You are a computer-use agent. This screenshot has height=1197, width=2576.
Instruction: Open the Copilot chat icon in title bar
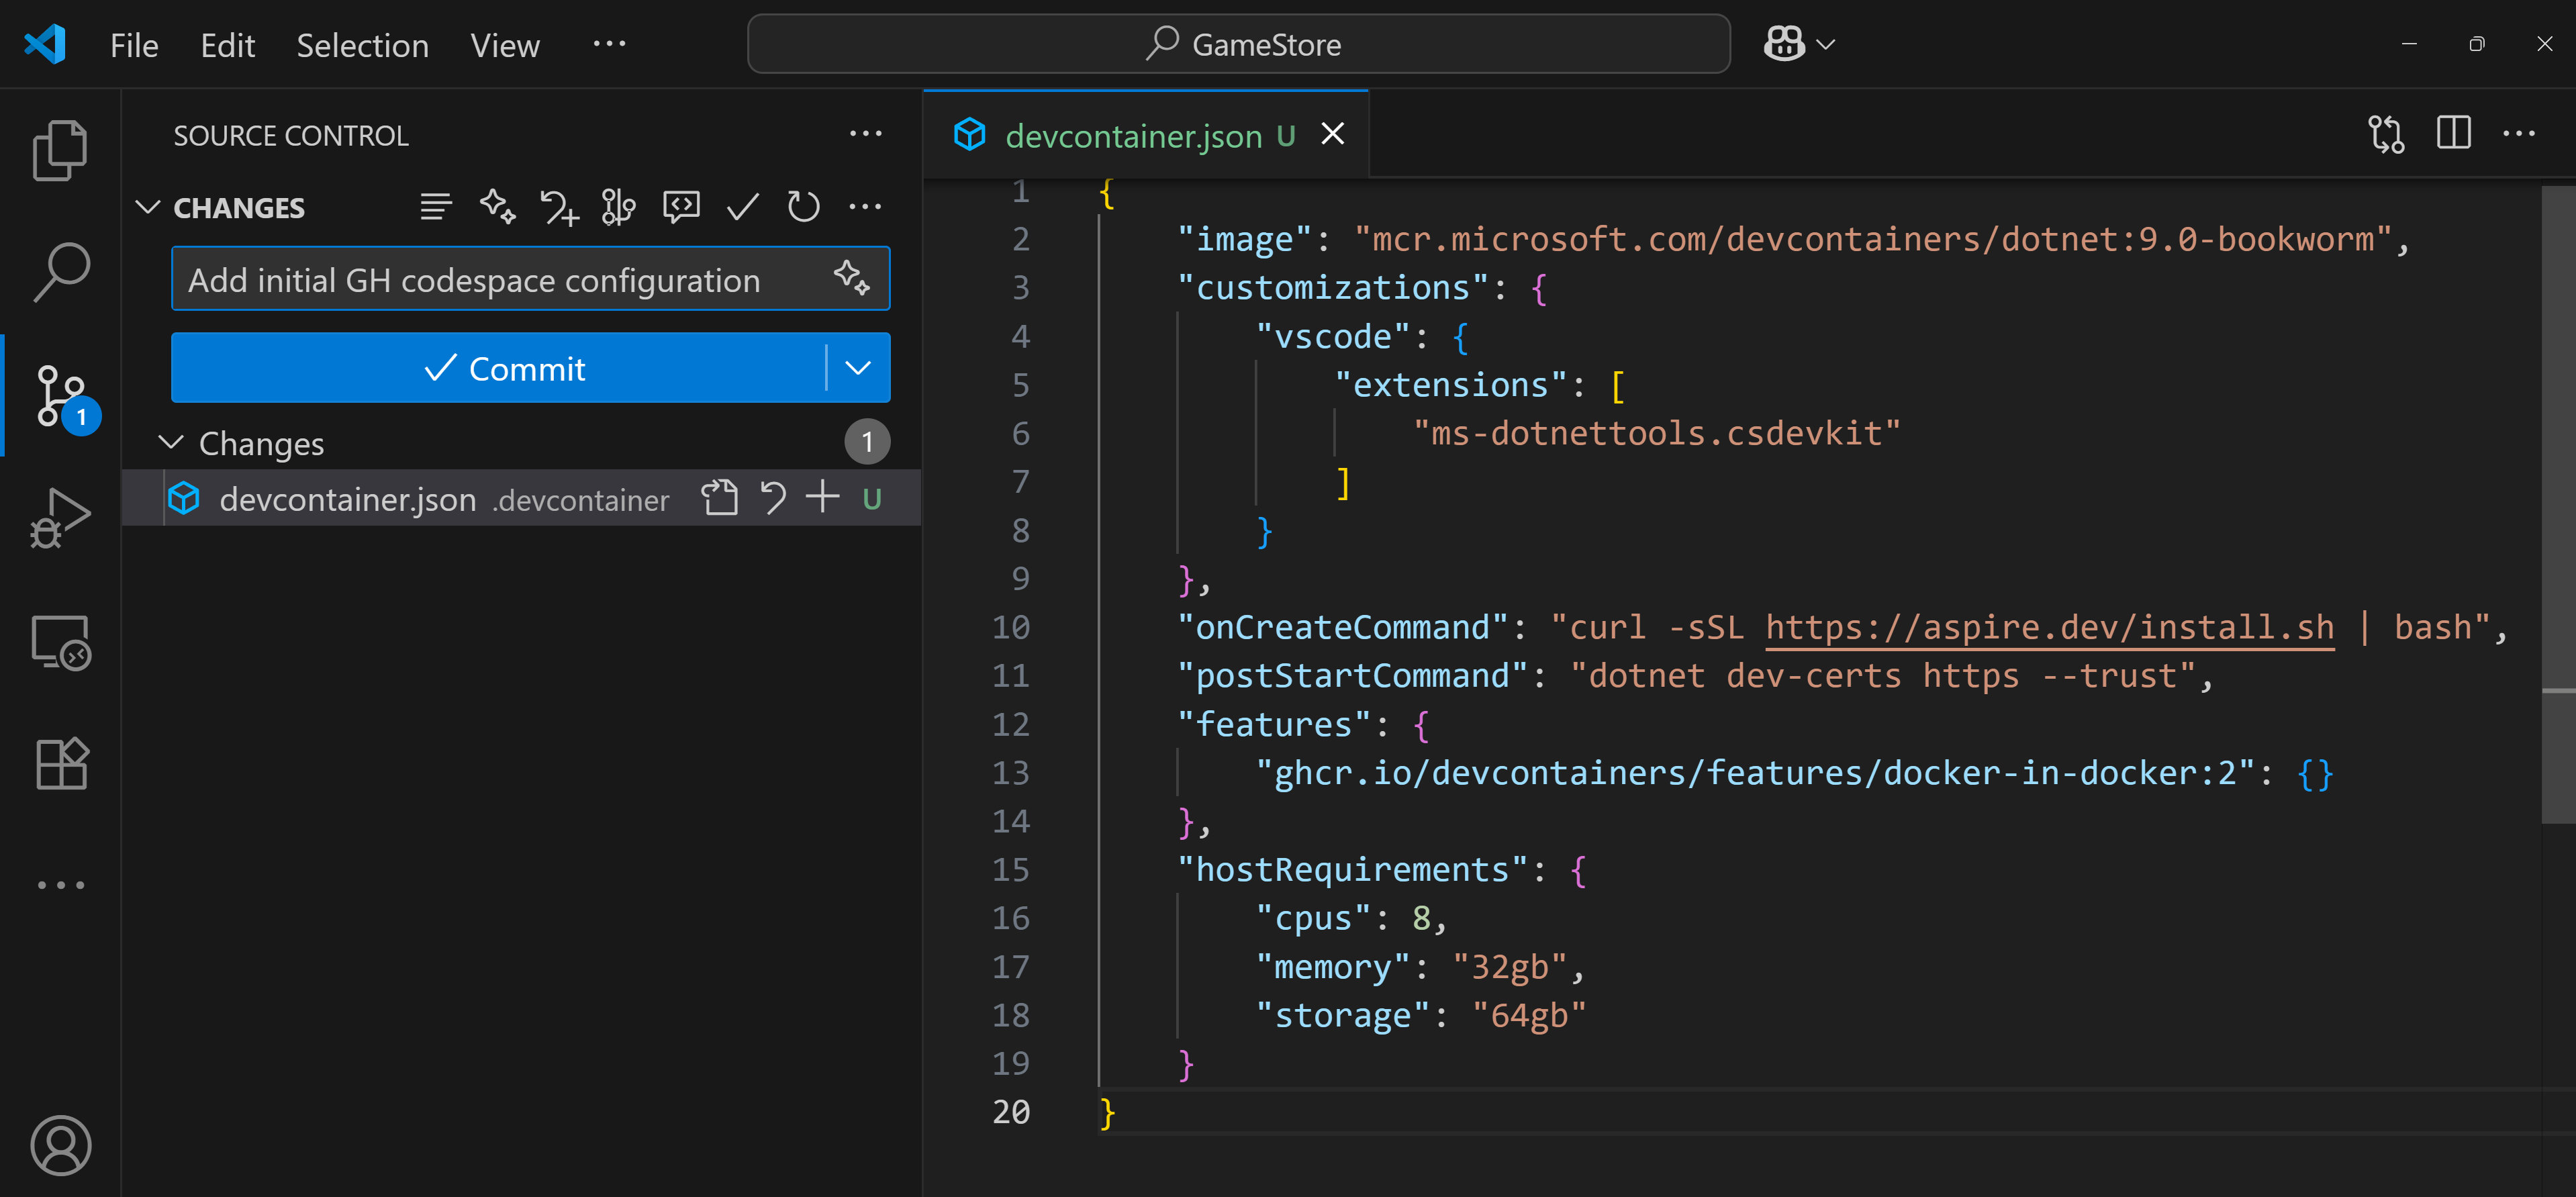click(1784, 44)
